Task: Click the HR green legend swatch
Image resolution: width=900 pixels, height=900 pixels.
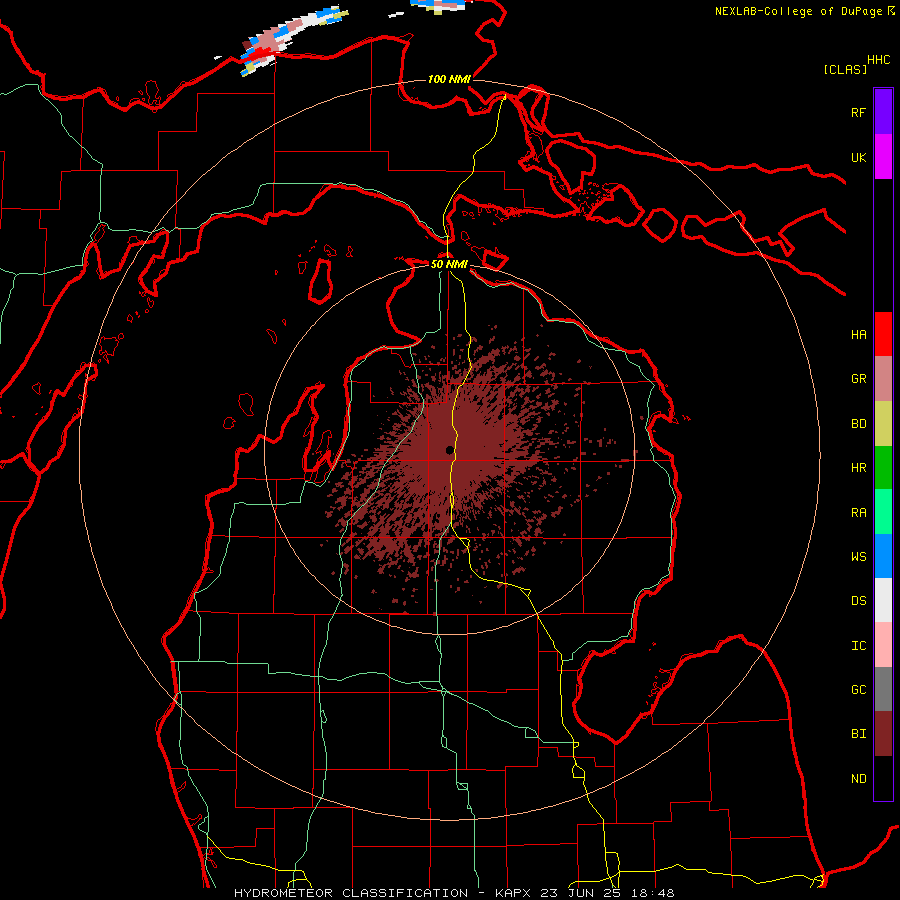Action: point(883,468)
